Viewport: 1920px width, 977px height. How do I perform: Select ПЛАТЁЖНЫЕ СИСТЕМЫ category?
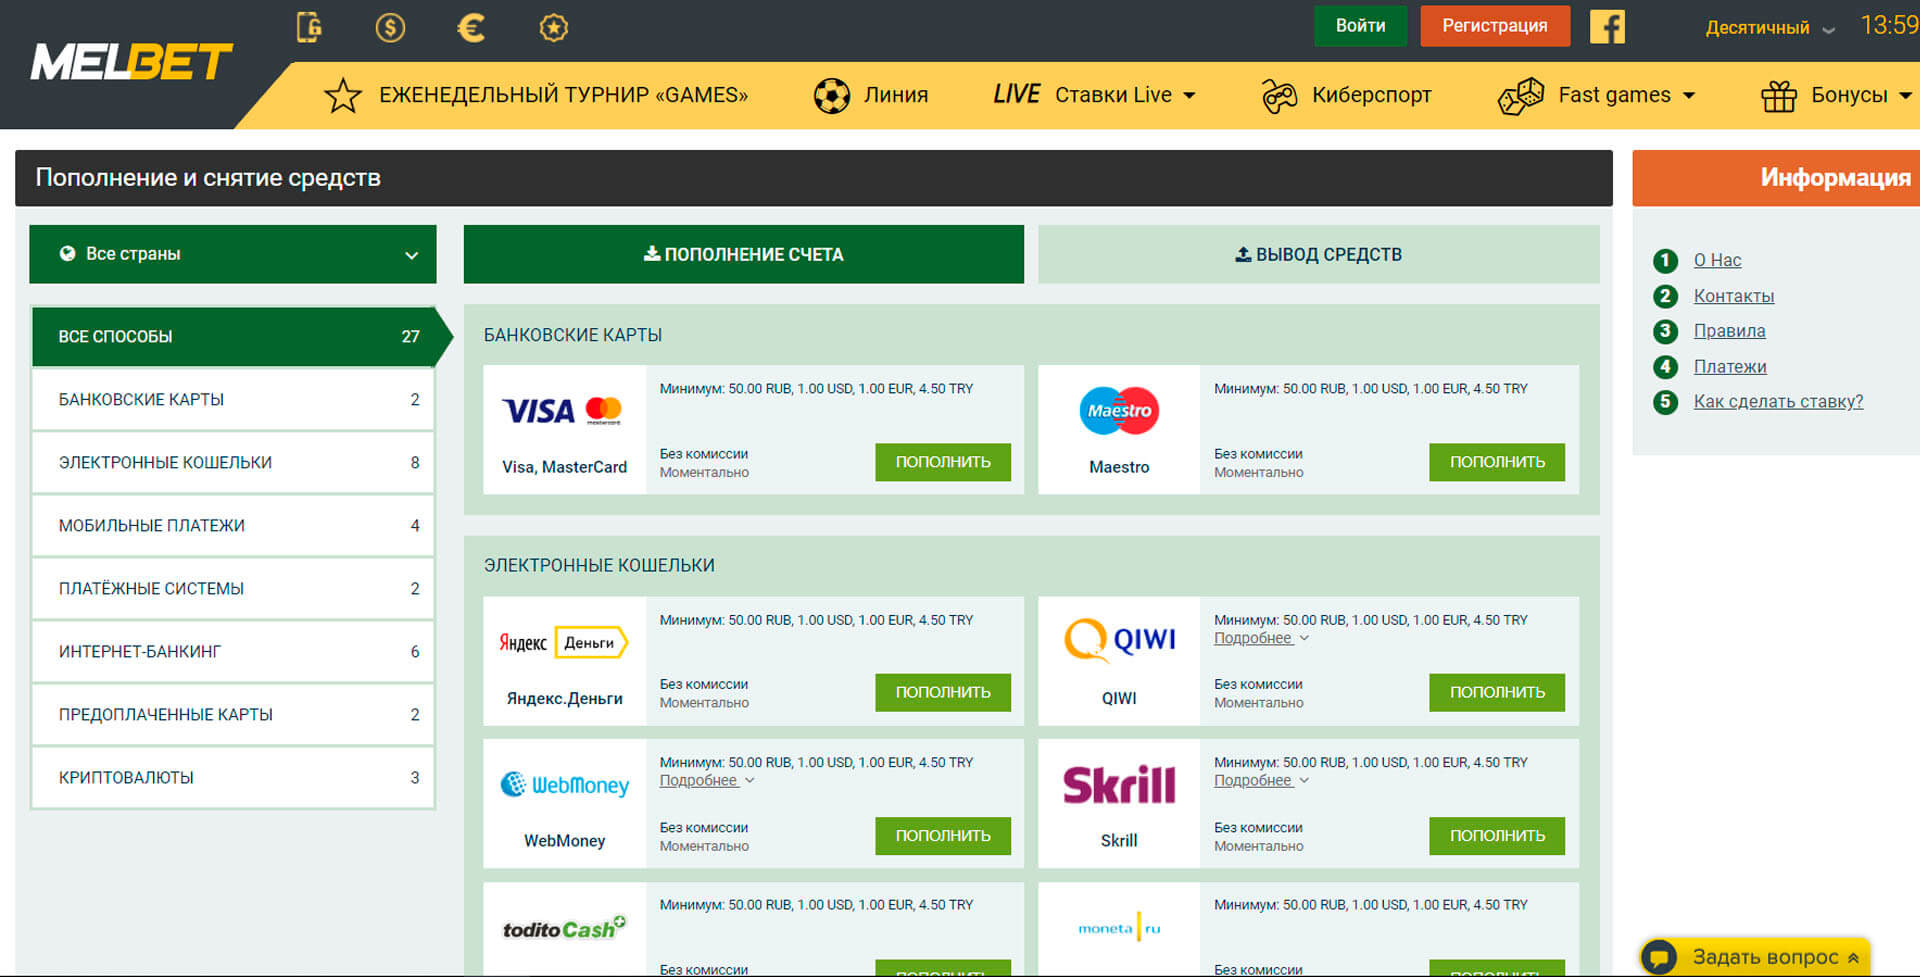(x=233, y=589)
